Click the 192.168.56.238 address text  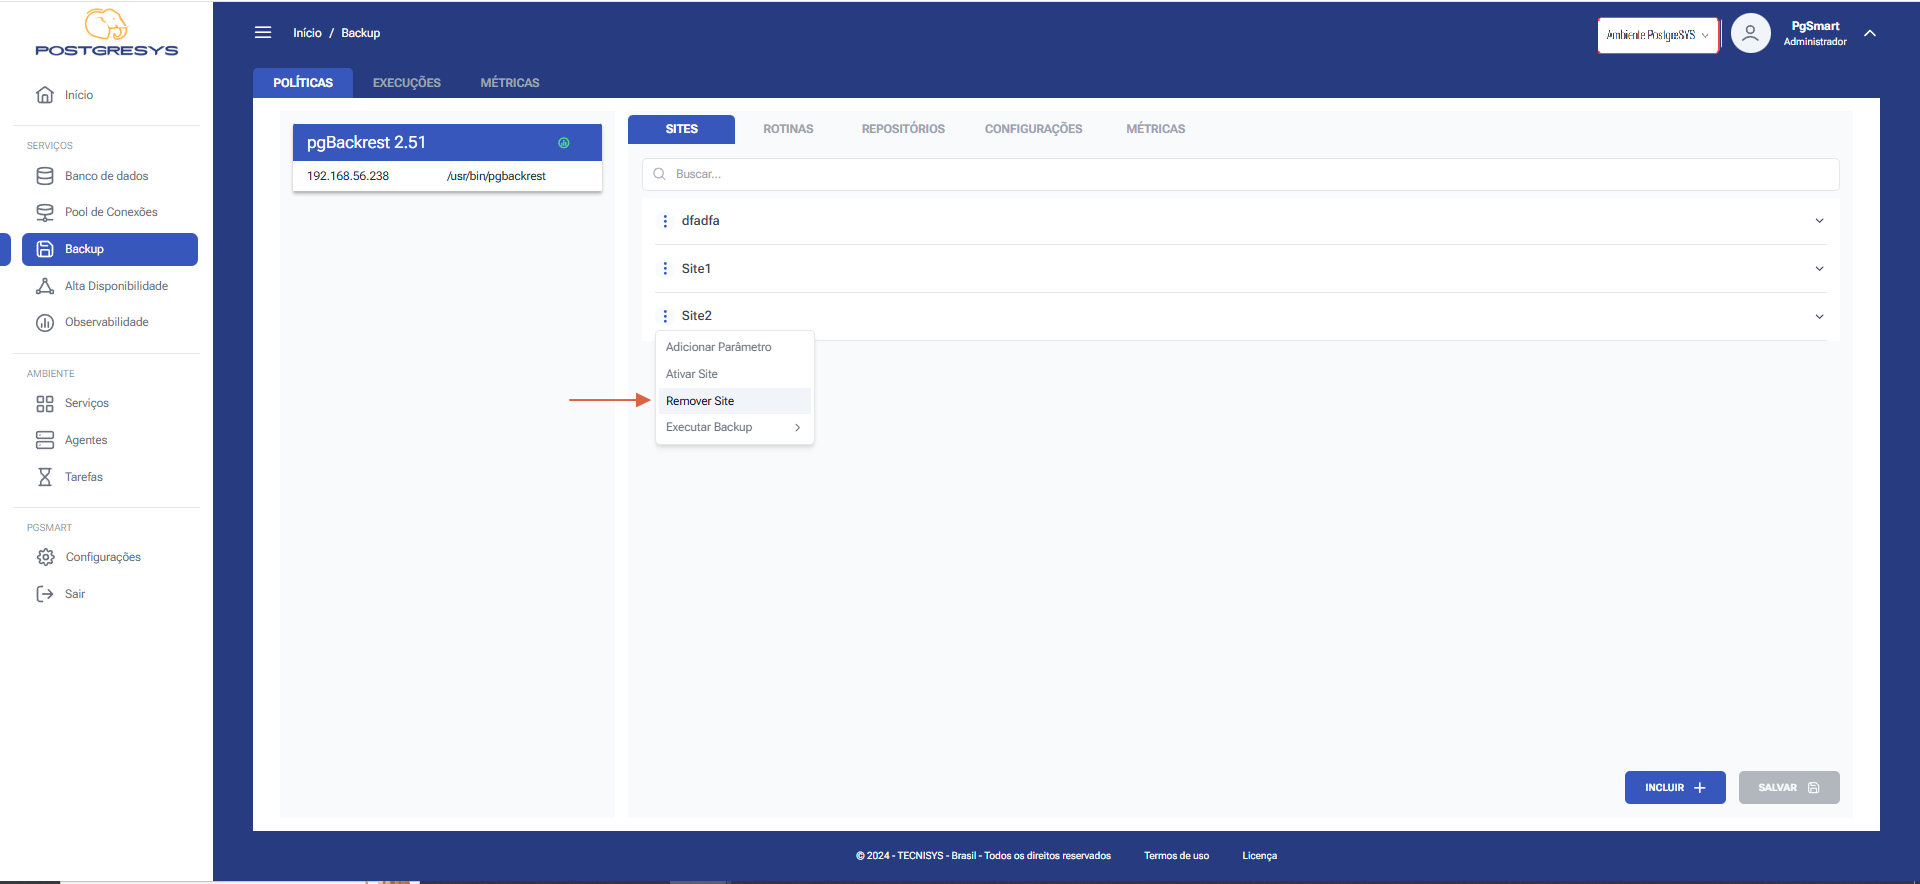(348, 176)
